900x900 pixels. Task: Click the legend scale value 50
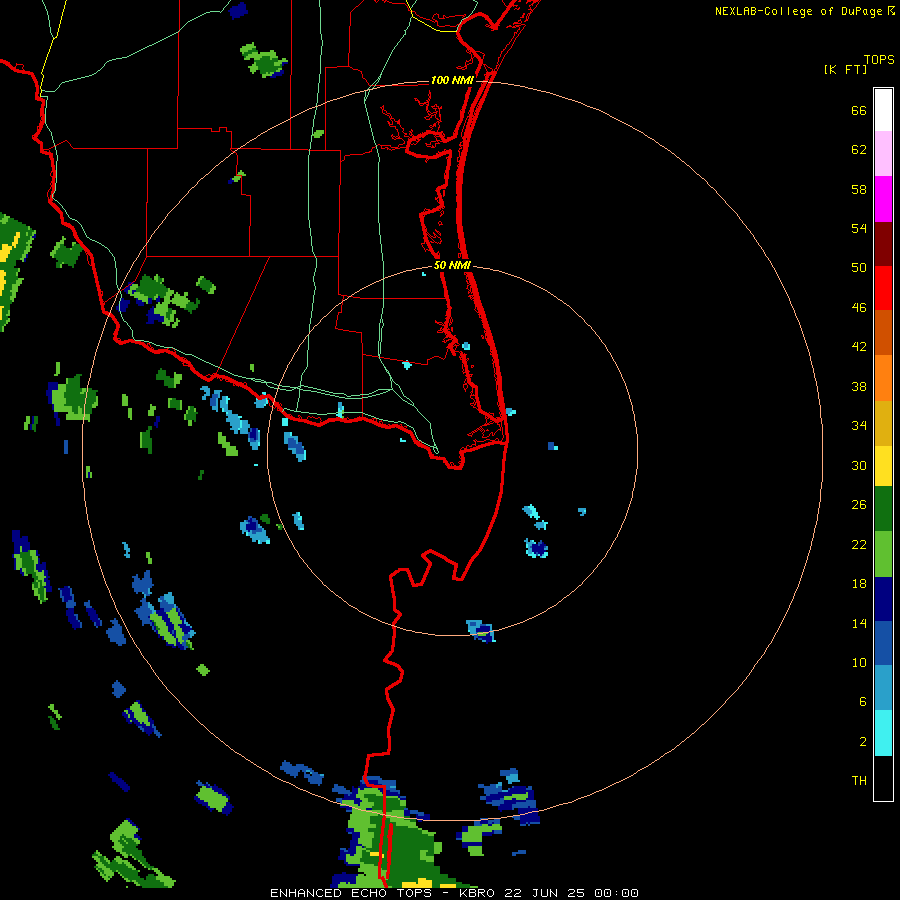click(859, 268)
